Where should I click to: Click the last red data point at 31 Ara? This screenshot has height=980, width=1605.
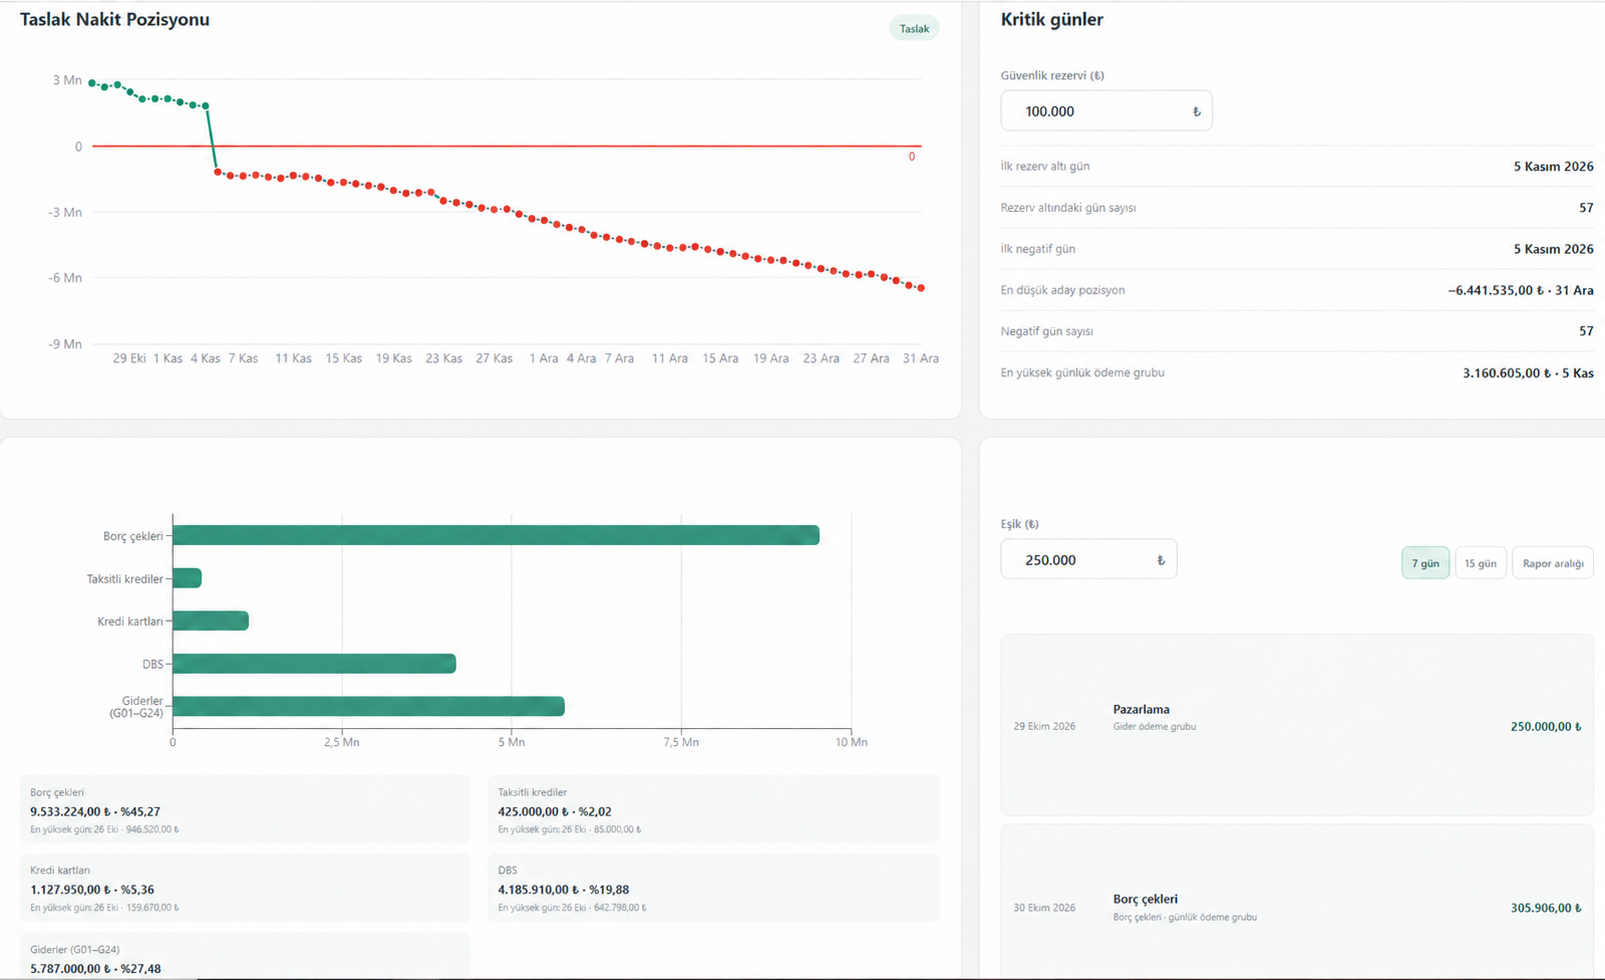921,288
